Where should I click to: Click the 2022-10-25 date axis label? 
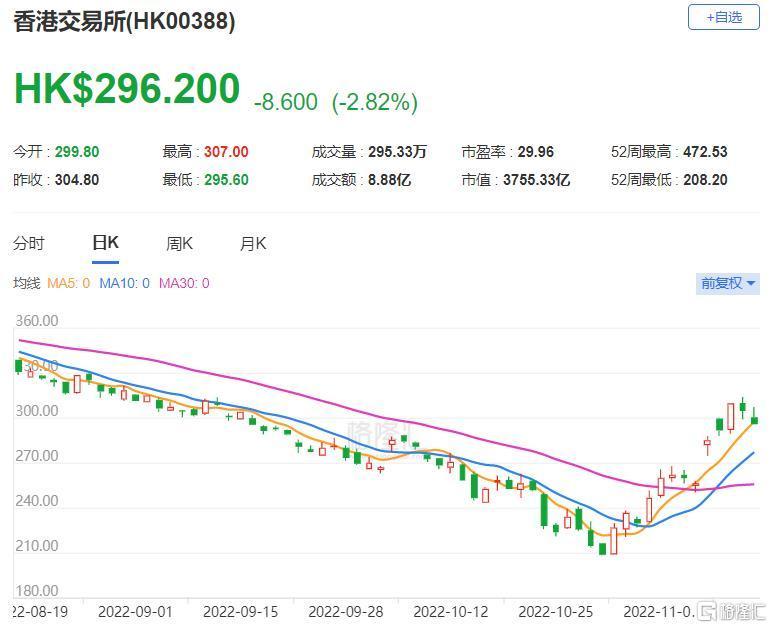[555, 612]
